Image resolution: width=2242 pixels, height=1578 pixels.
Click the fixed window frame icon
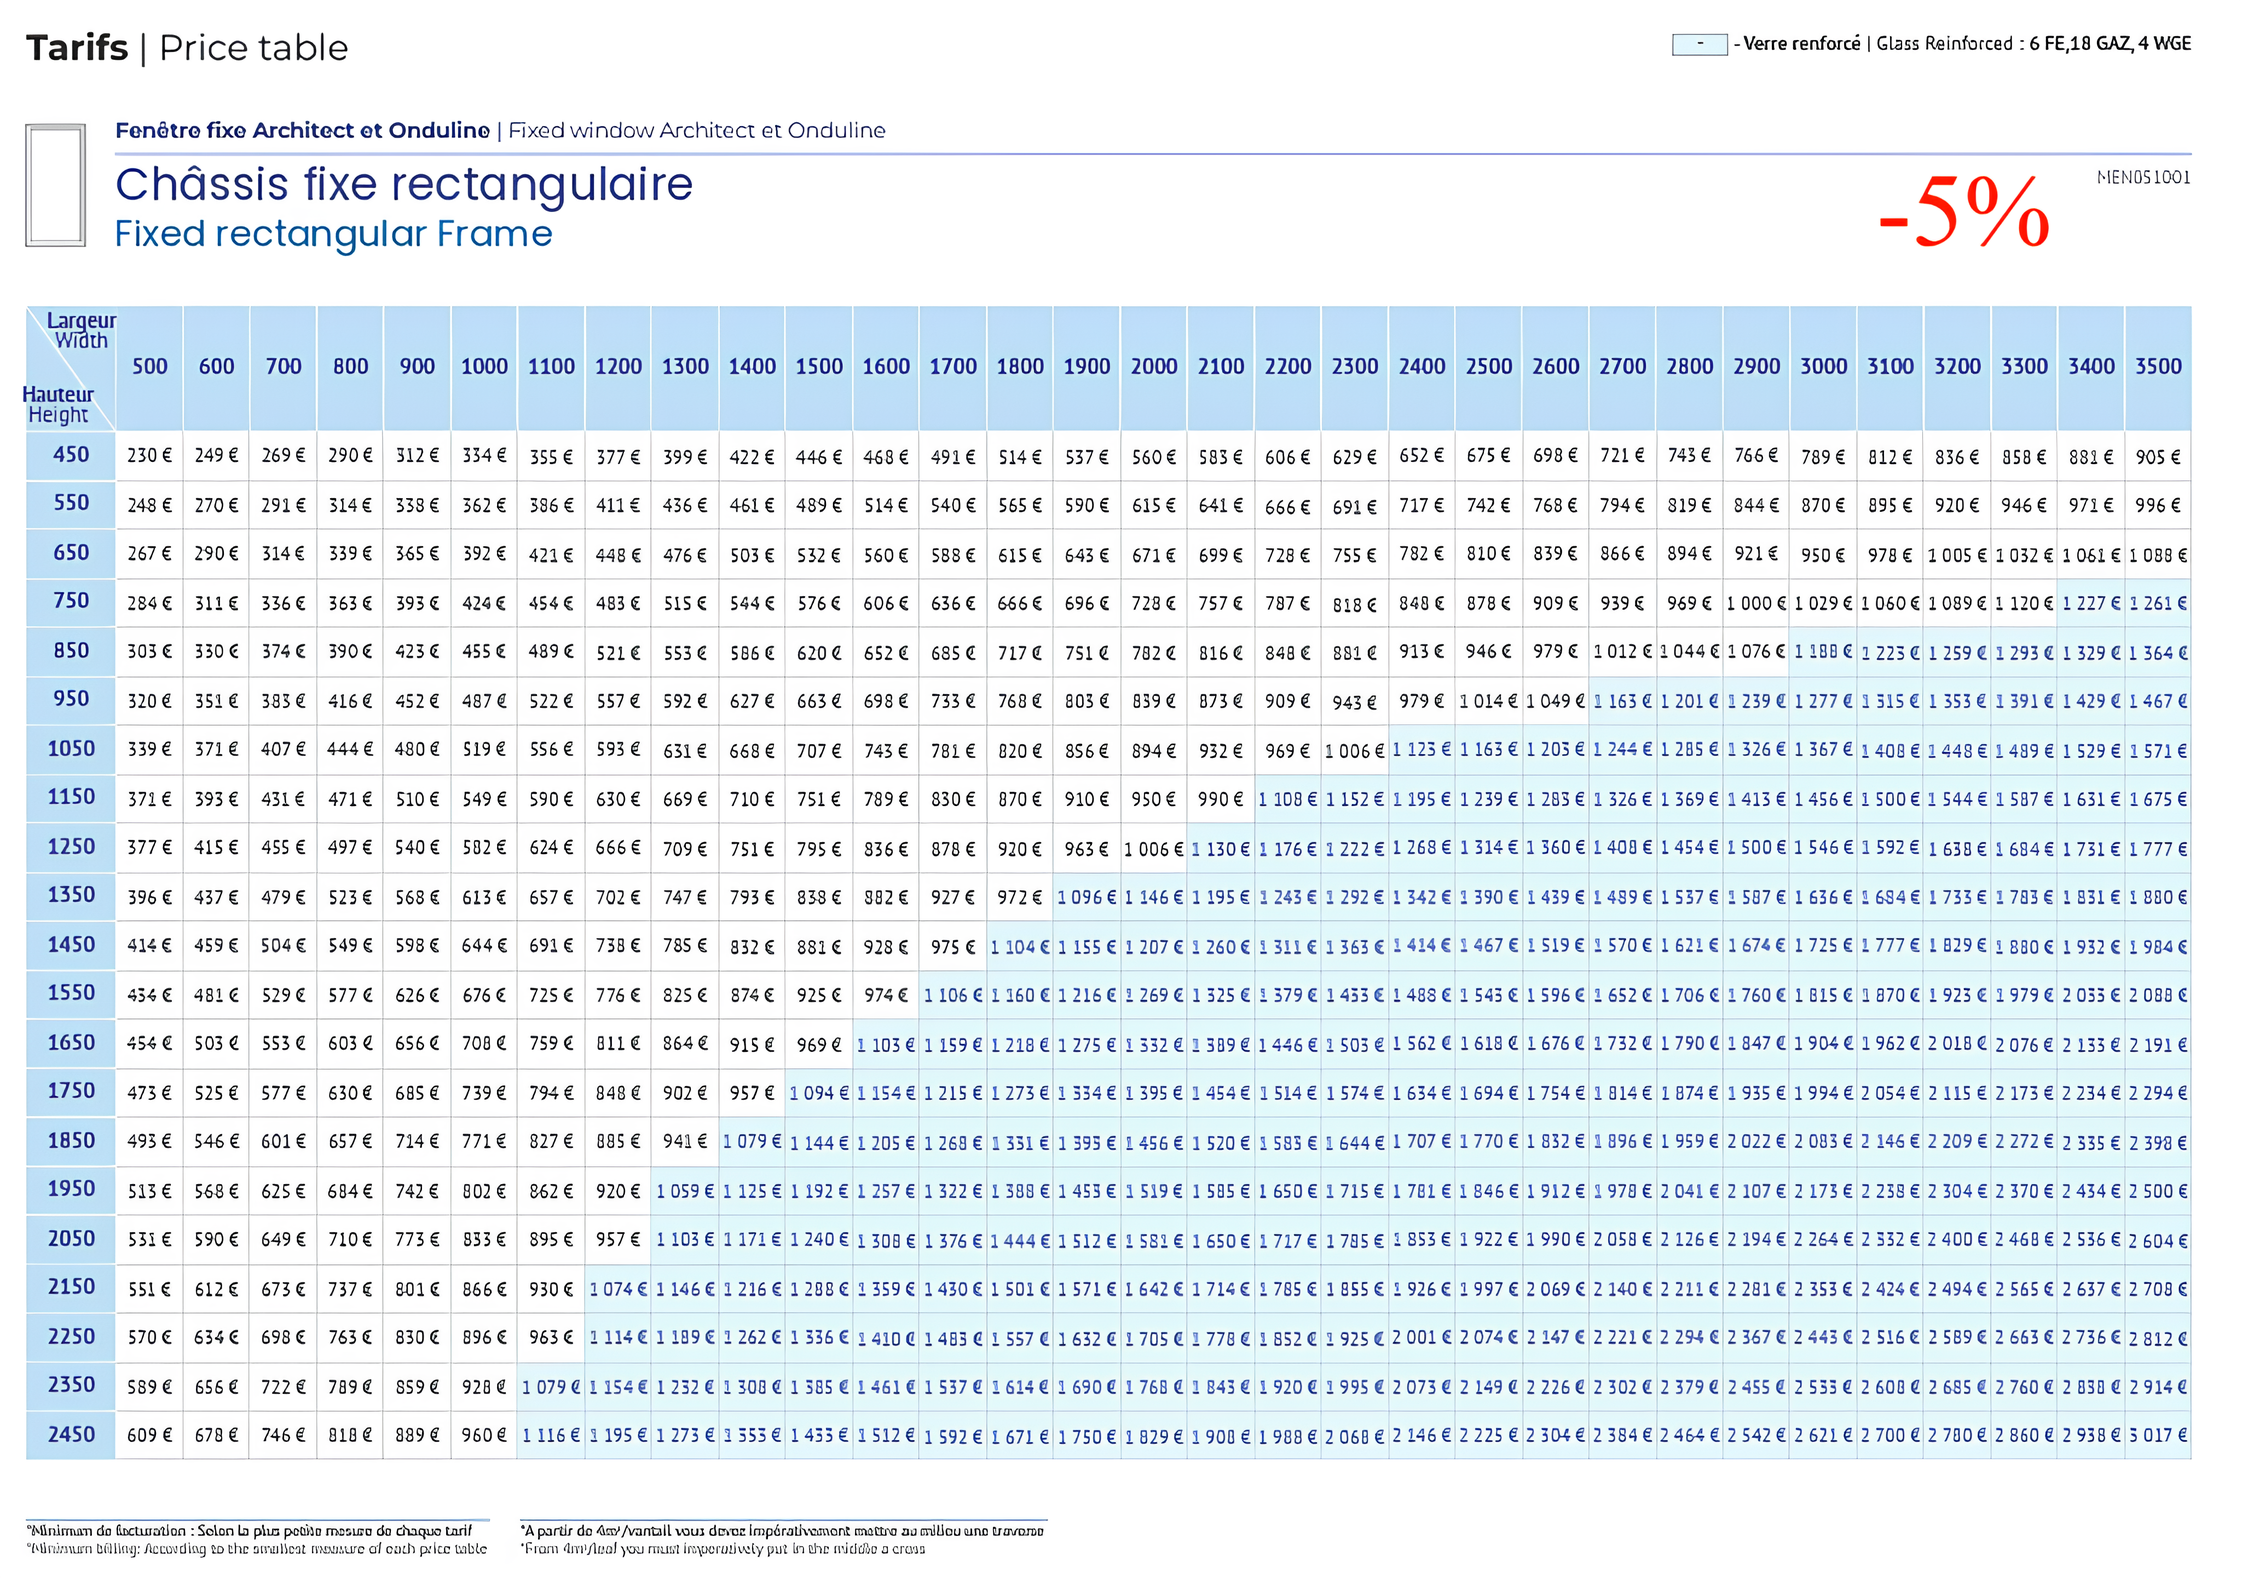55,185
